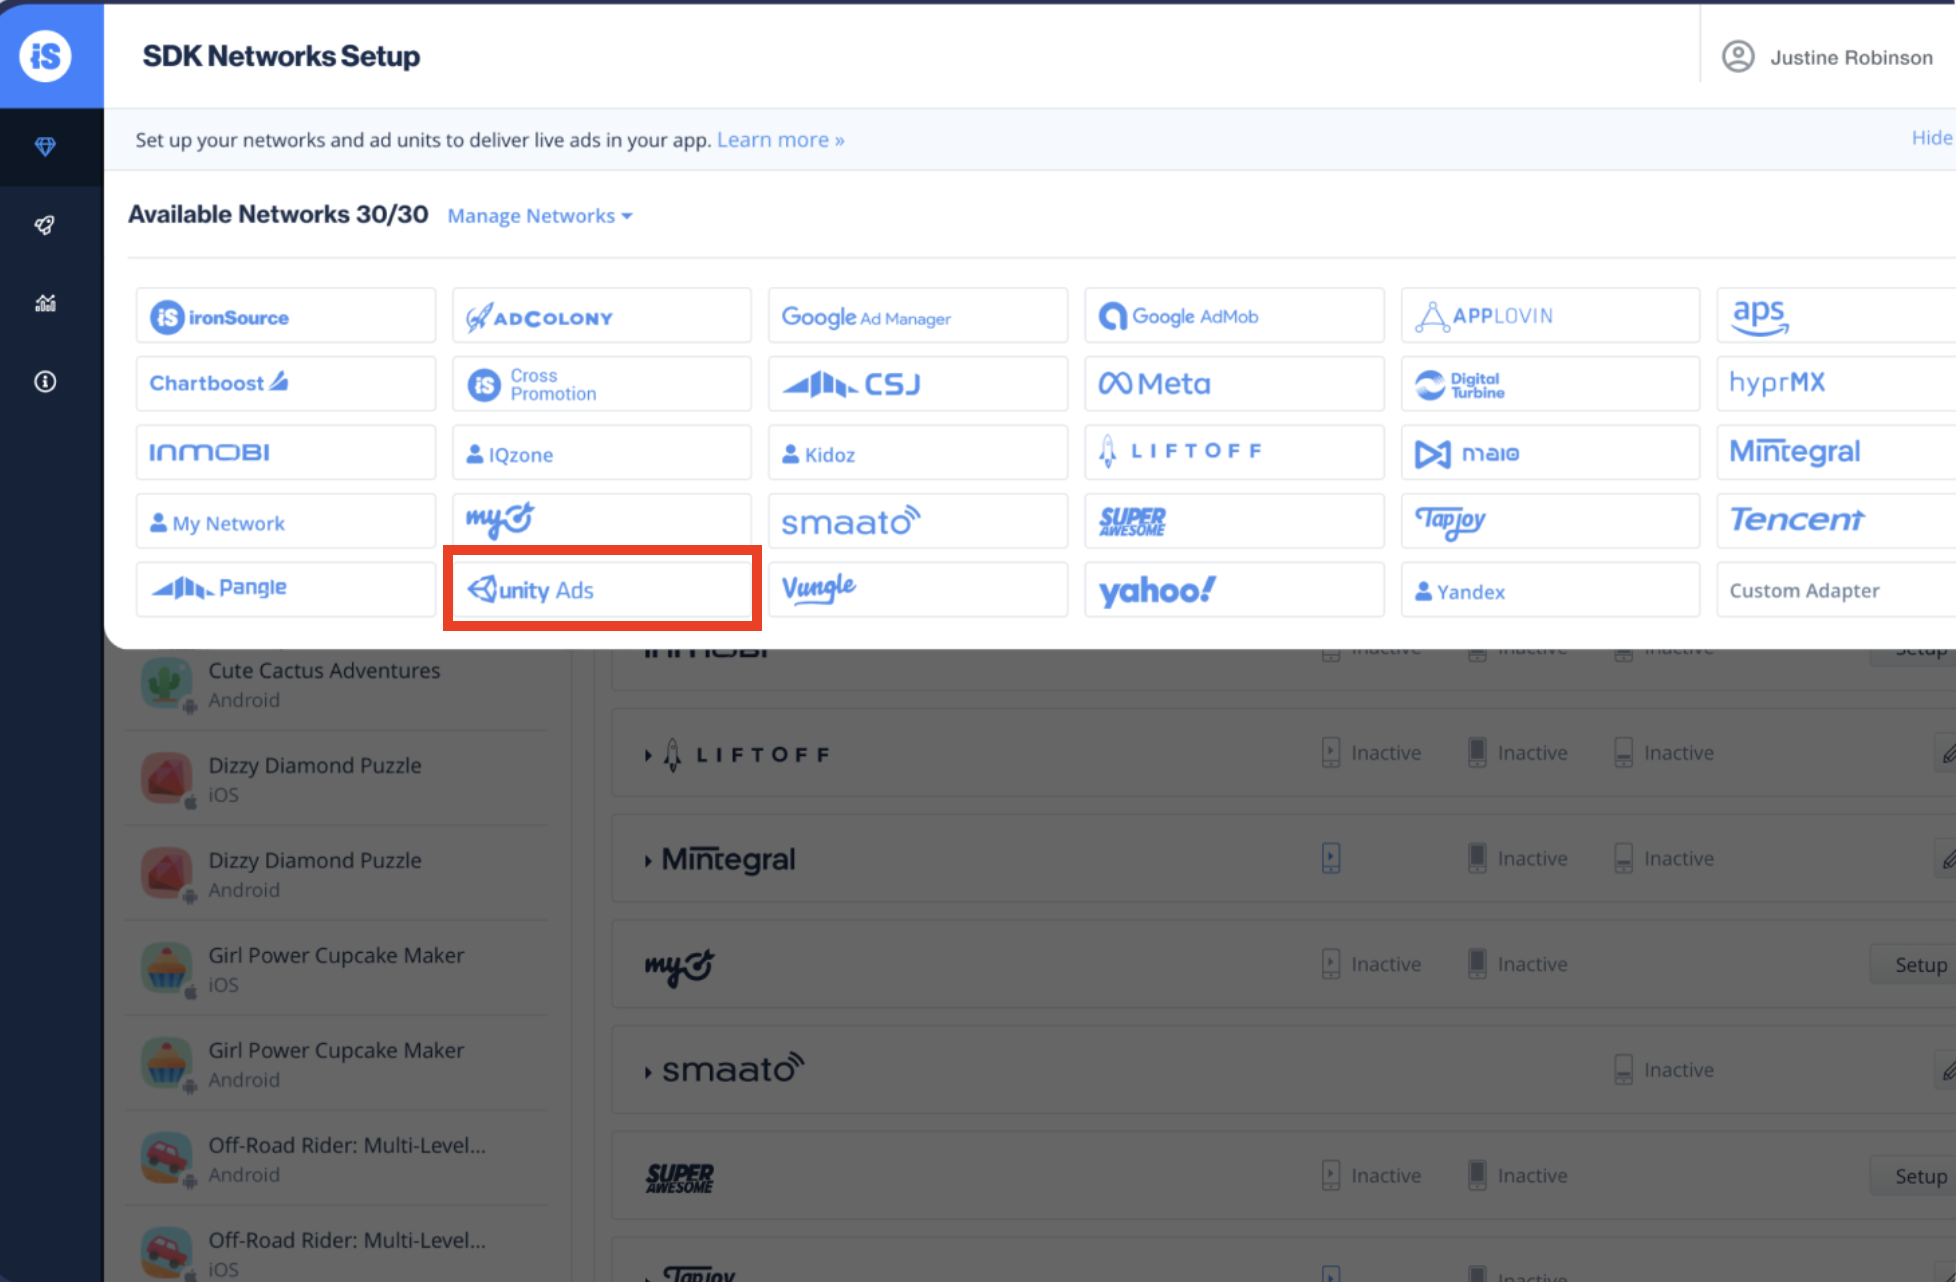Hide the setup info banner
The height and width of the screenshot is (1282, 1956).
(1931, 138)
